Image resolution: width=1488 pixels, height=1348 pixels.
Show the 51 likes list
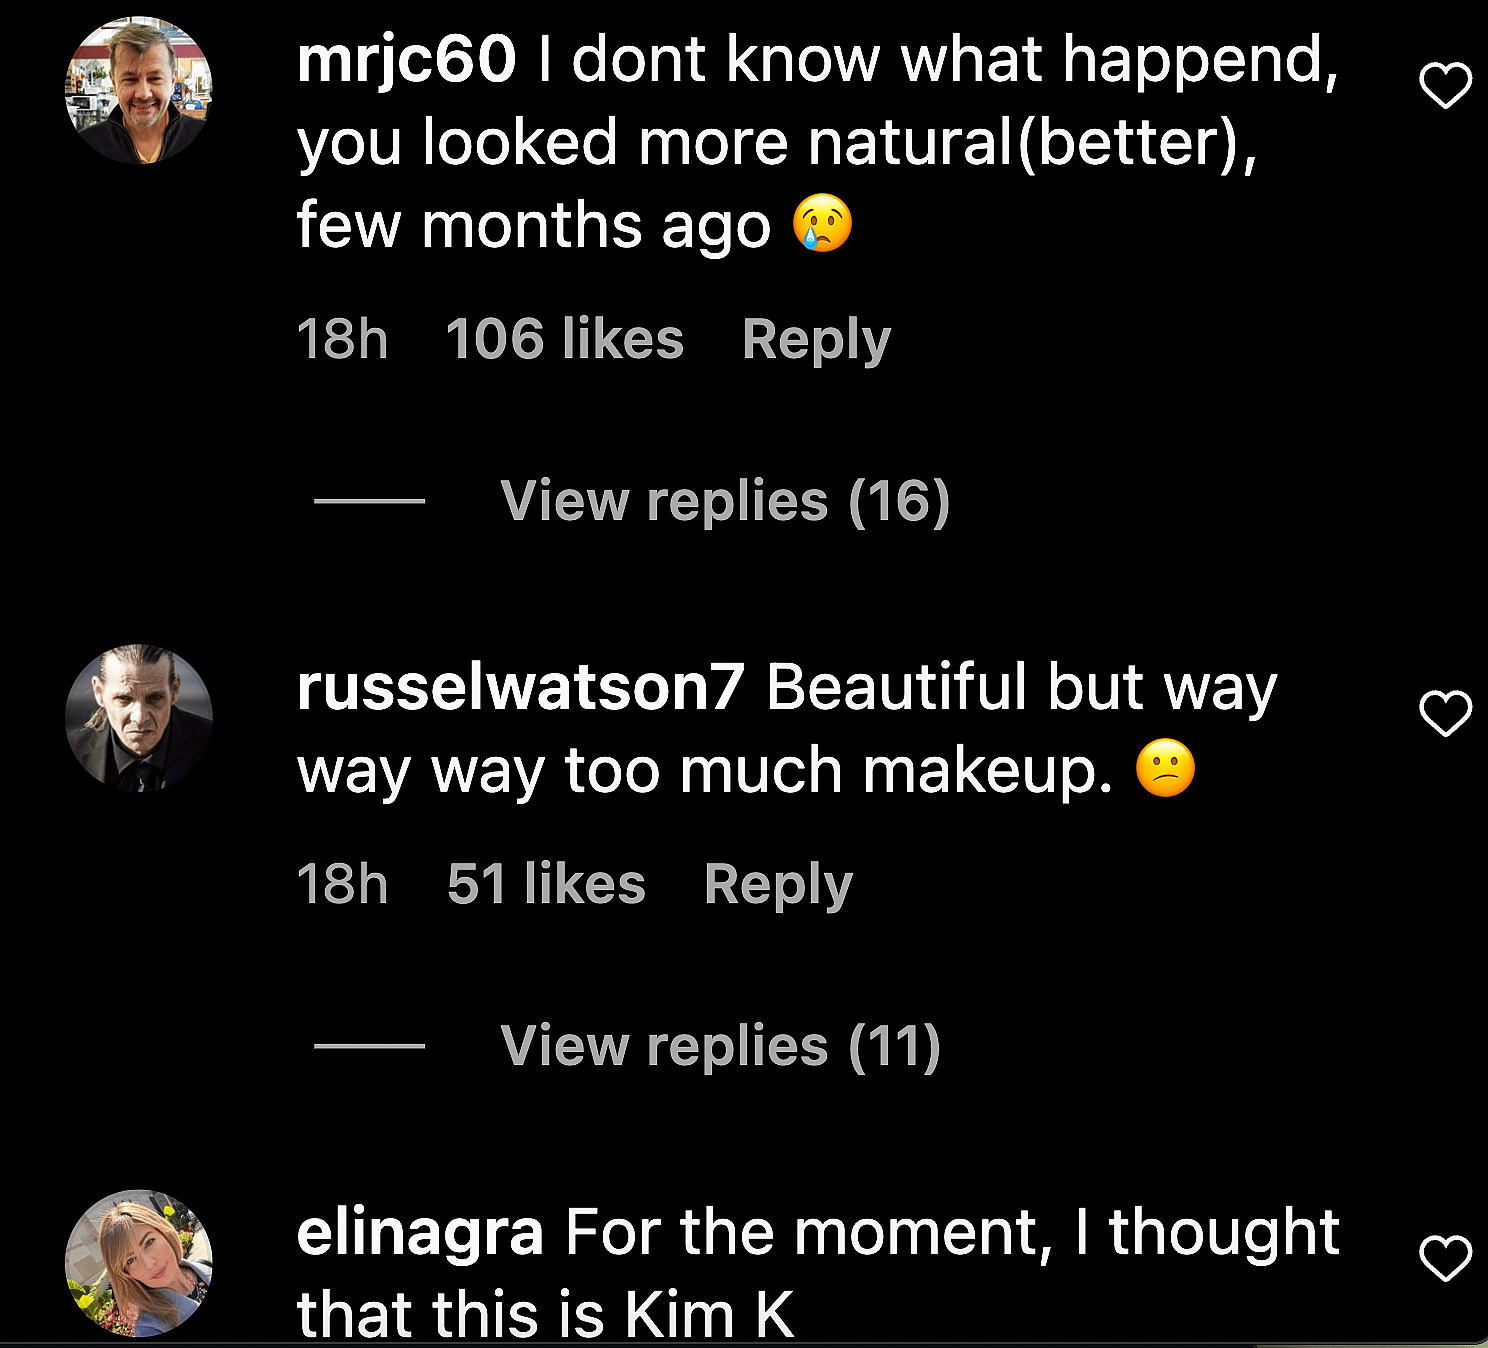click(546, 885)
